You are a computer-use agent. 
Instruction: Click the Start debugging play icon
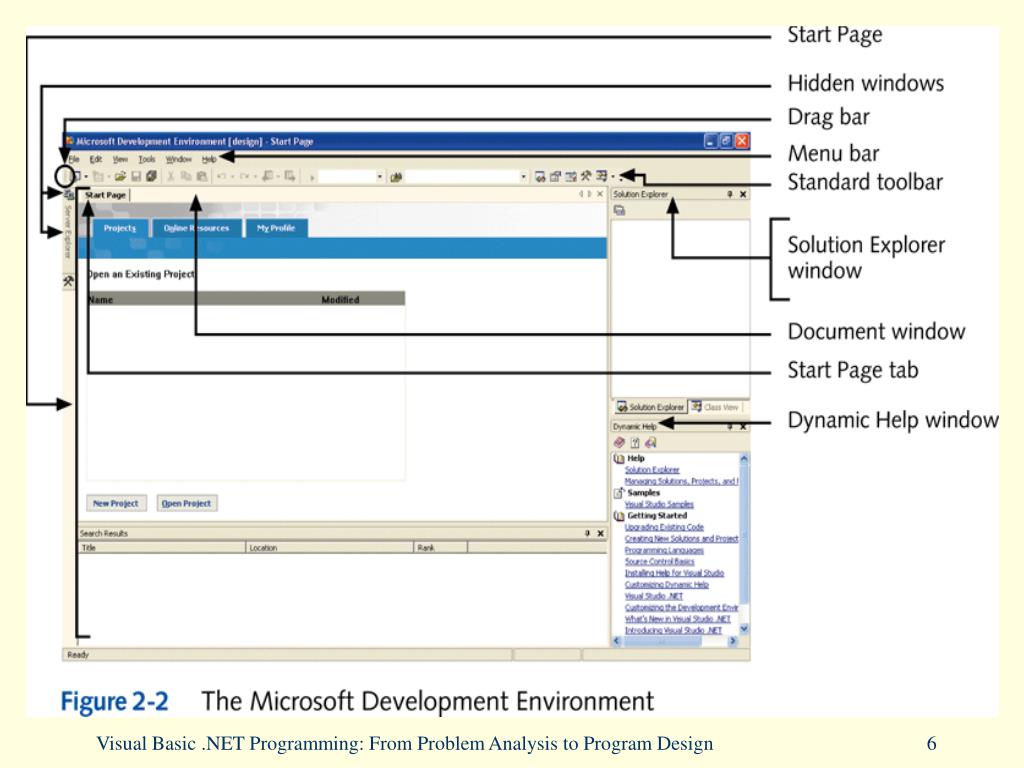pos(312,178)
